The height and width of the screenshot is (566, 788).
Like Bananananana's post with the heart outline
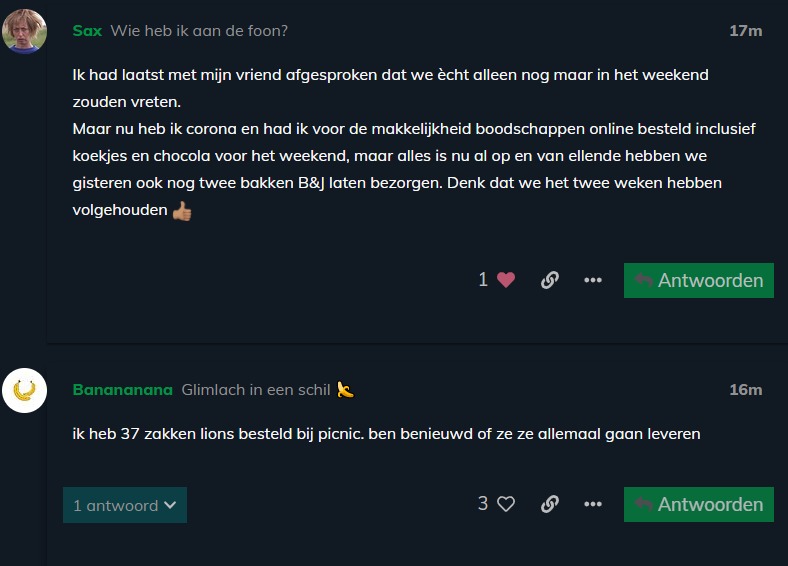click(x=506, y=504)
